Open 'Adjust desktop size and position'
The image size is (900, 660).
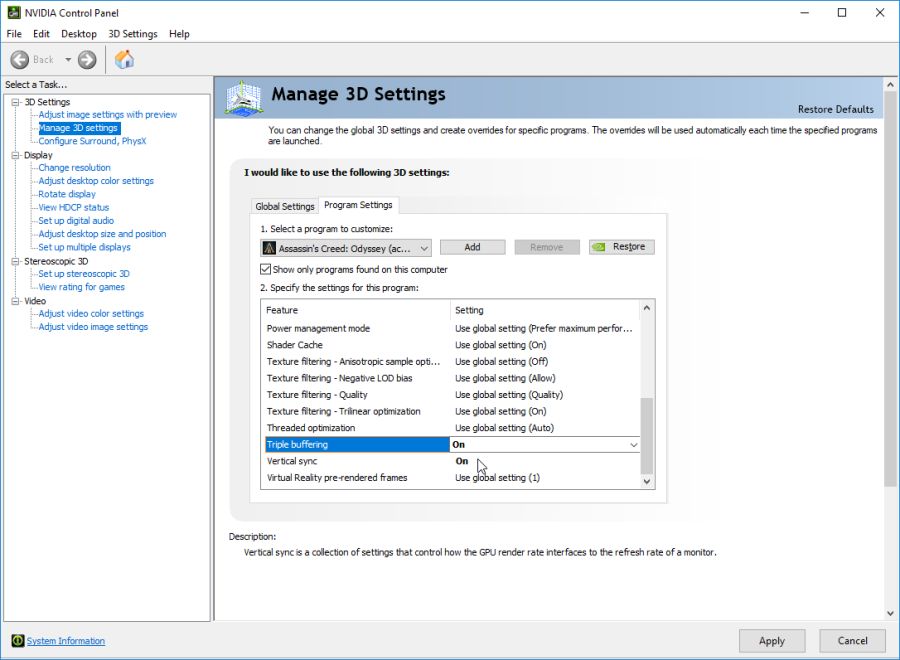click(102, 234)
